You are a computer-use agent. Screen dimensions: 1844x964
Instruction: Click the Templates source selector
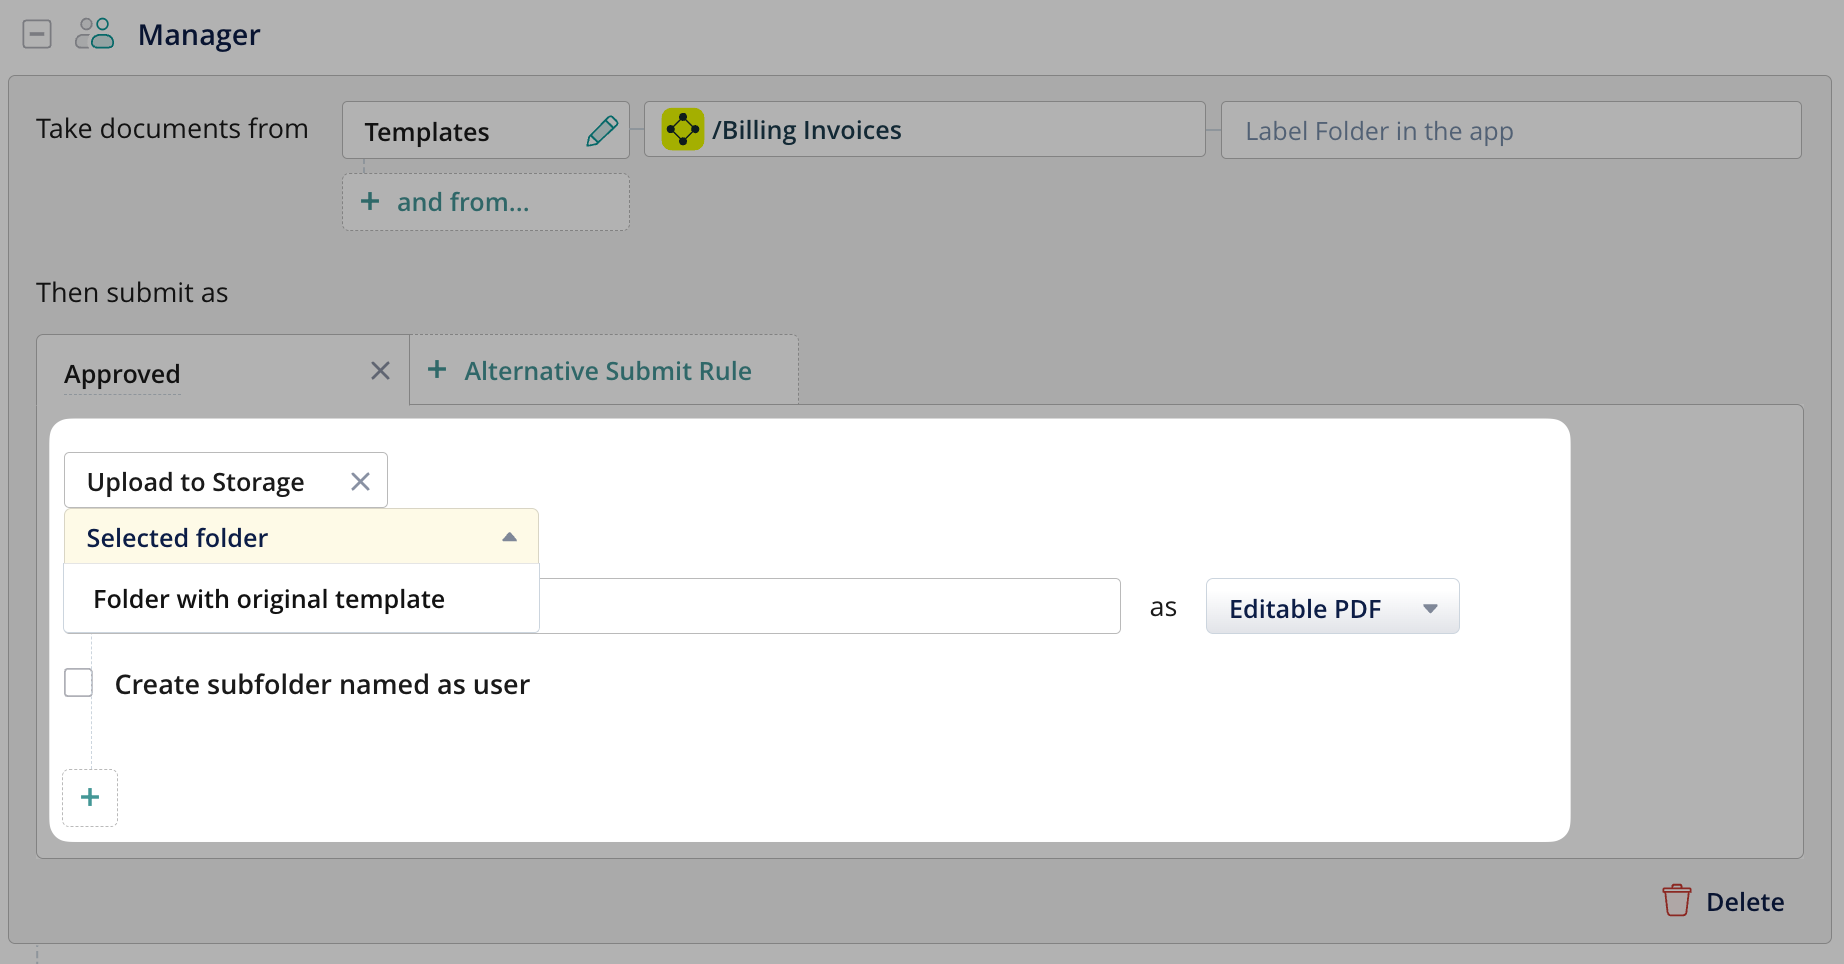point(460,131)
